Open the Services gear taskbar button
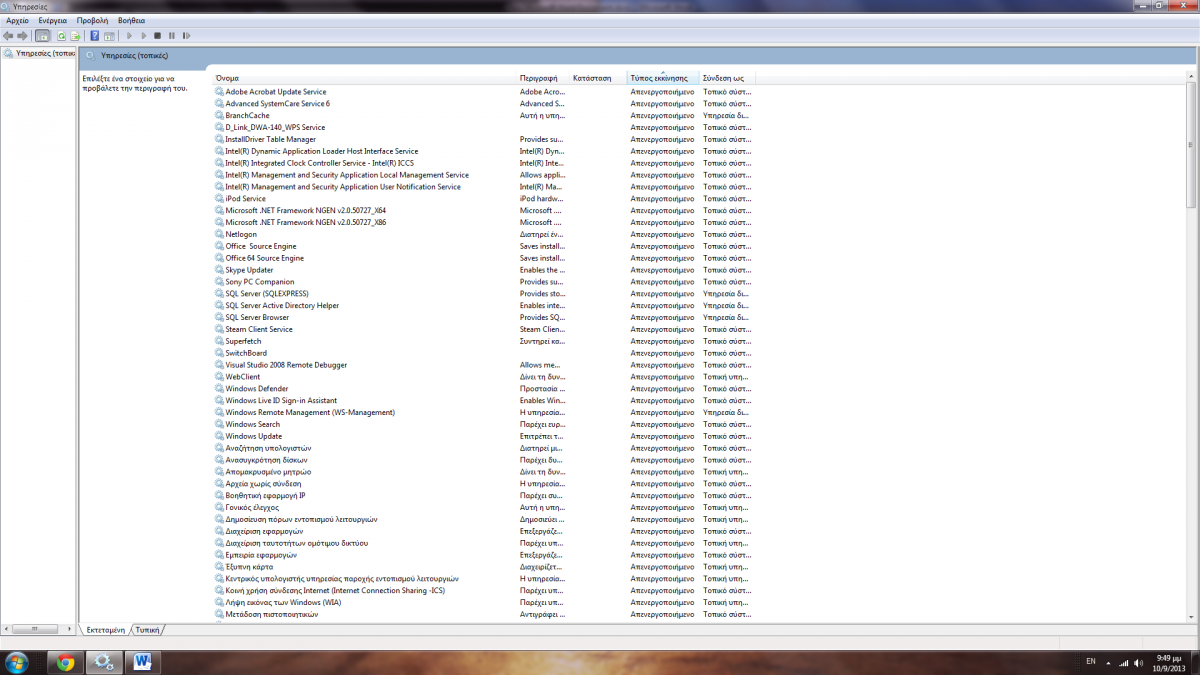This screenshot has width=1200, height=675. 103,662
